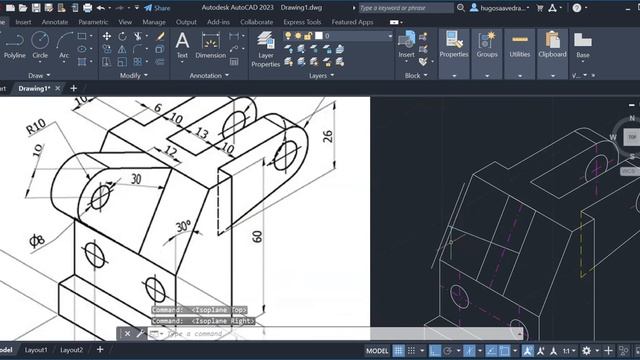Click the Plot printer icon

click(x=87, y=8)
